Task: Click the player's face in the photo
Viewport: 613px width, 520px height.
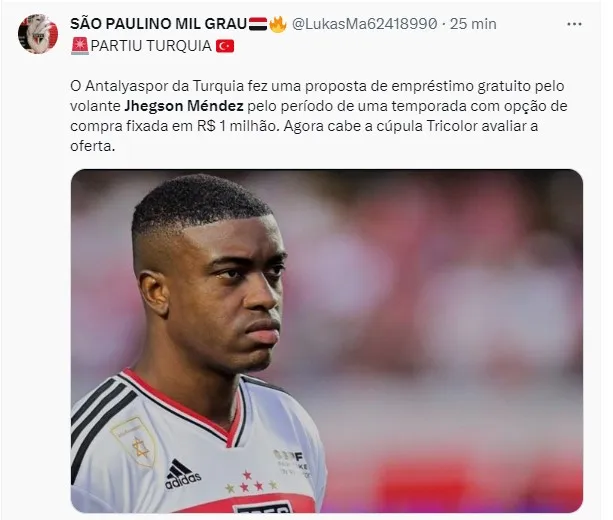Action: click(x=231, y=293)
